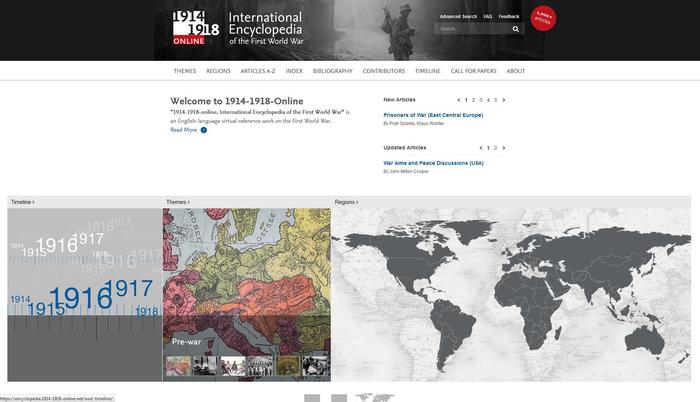Open the Feedback link

[509, 17]
